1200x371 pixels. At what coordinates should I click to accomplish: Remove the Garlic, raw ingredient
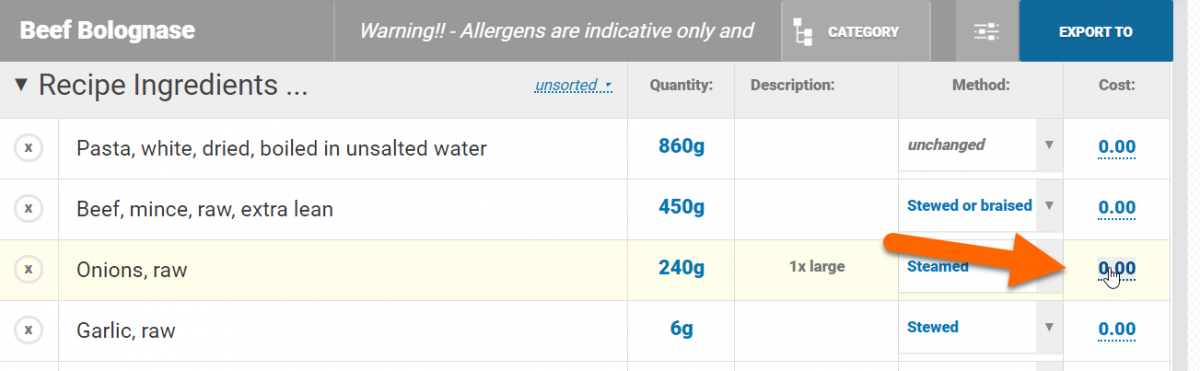(29, 329)
